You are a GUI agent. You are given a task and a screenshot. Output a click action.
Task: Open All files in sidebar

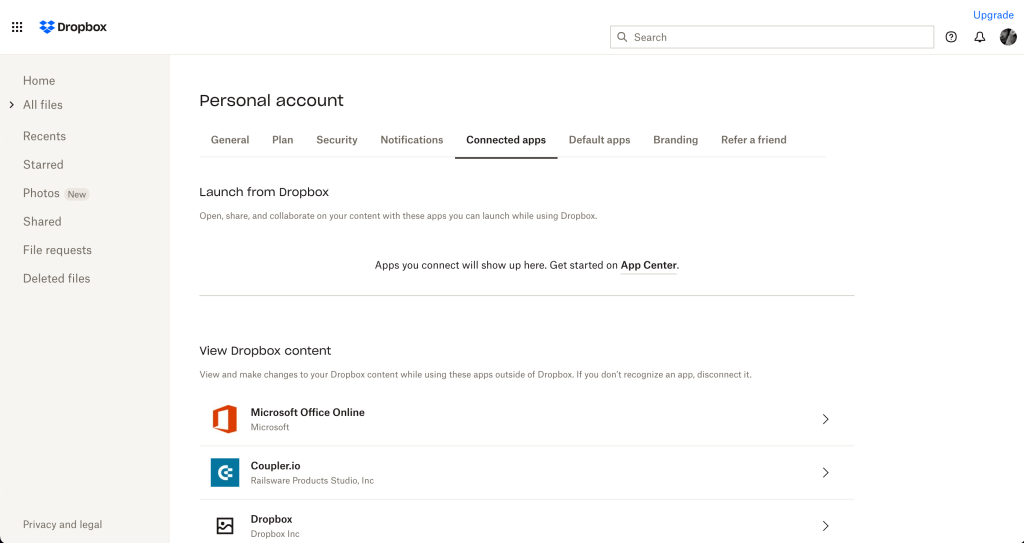[43, 105]
